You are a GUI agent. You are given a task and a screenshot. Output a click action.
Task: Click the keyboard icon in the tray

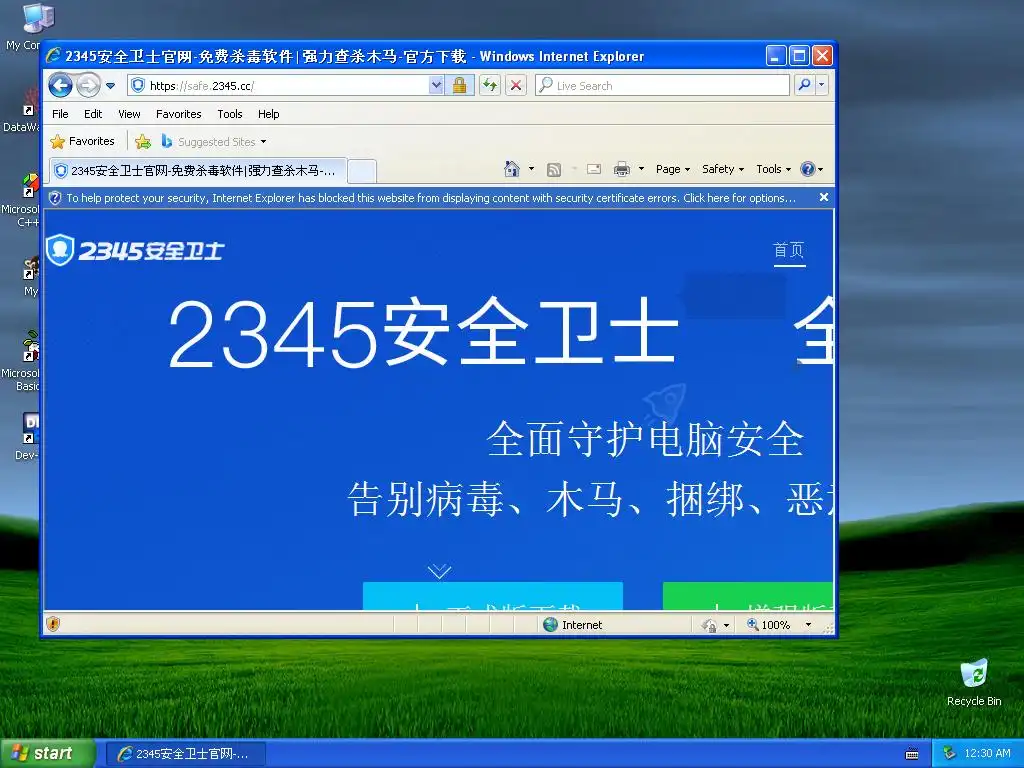click(912, 754)
